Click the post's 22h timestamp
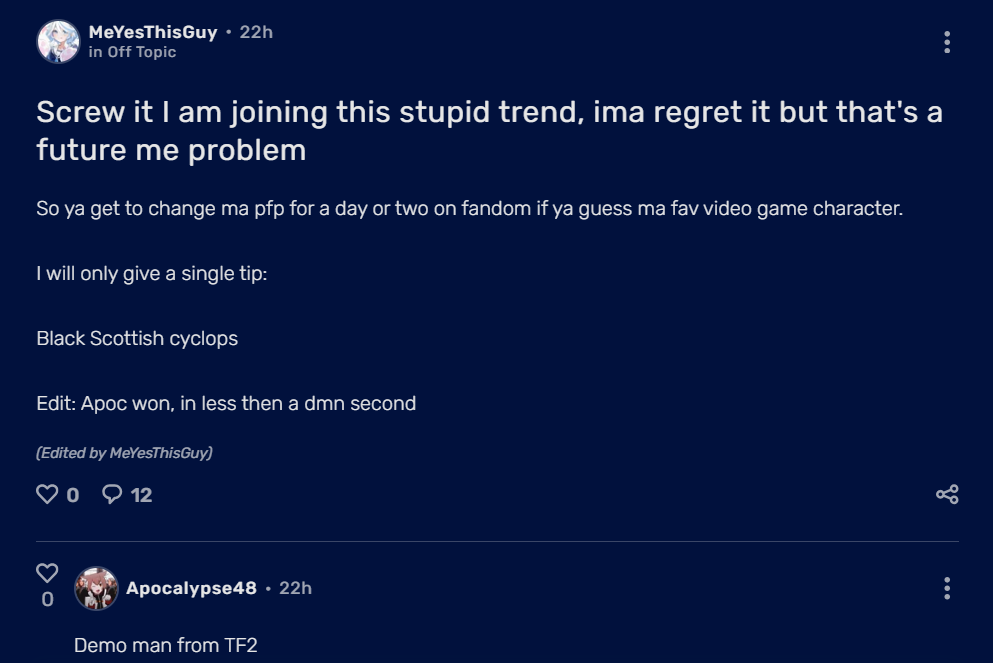This screenshot has width=993, height=663. tap(256, 32)
